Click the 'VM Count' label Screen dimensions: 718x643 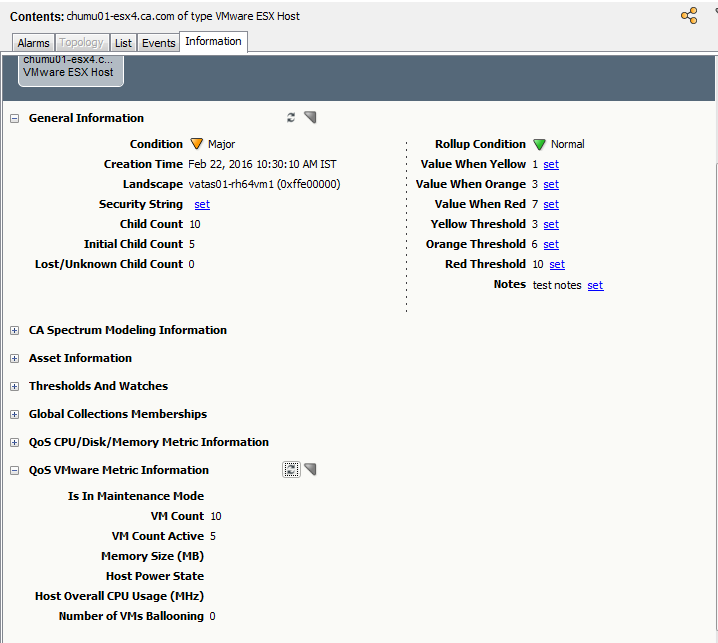click(177, 516)
